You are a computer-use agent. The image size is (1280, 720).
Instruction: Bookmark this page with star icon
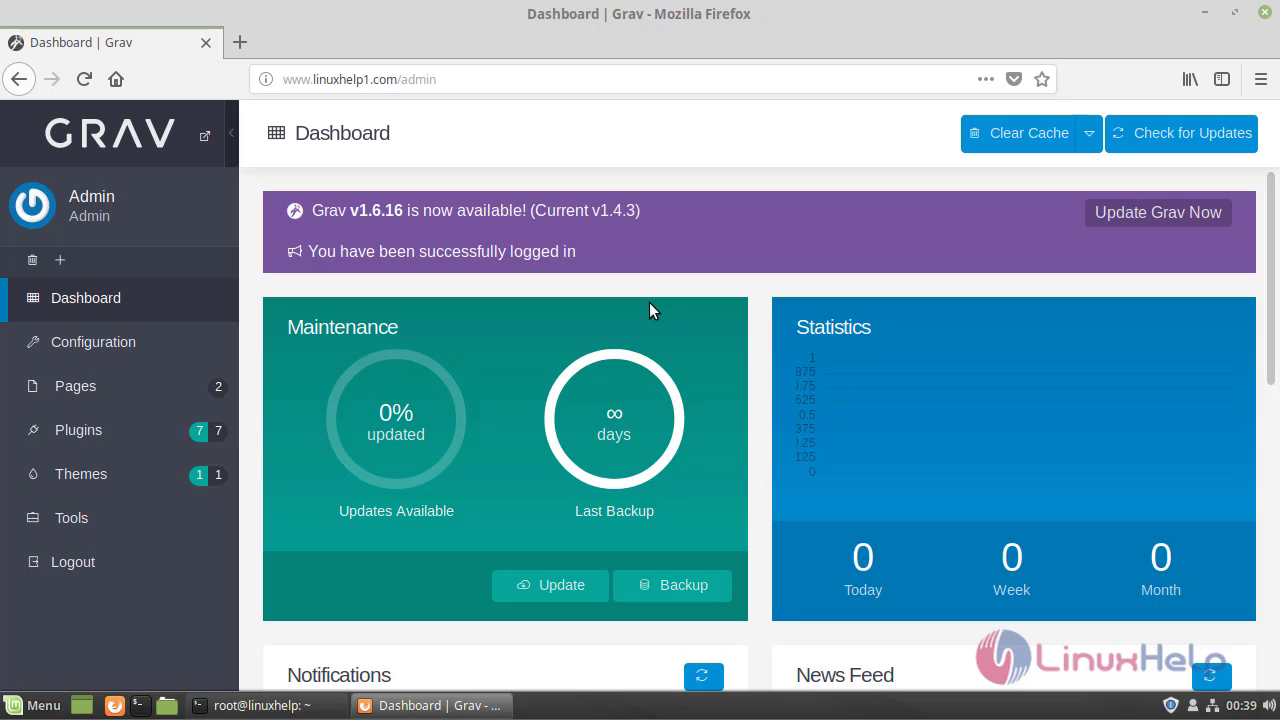tap(1042, 79)
